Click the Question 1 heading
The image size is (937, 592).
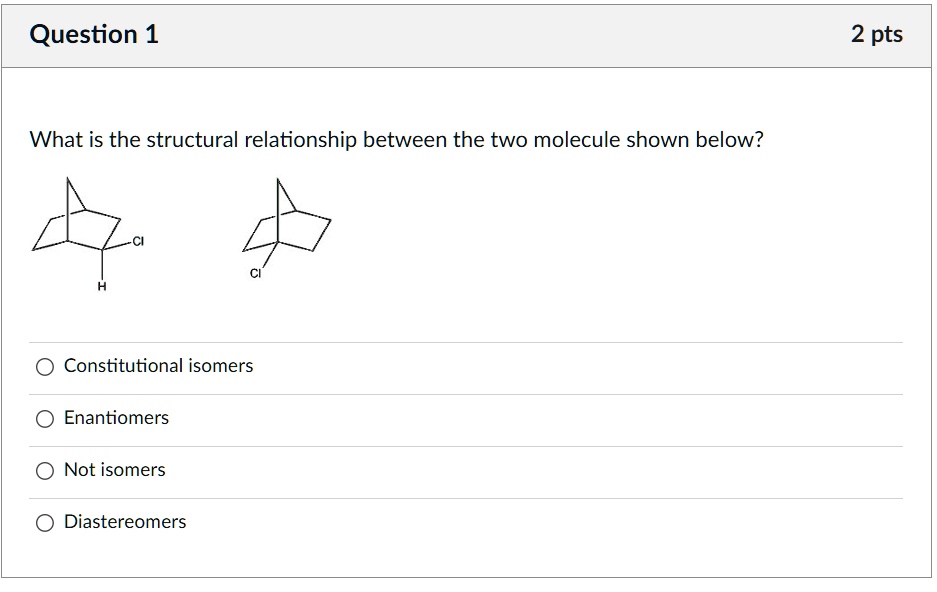coord(95,32)
